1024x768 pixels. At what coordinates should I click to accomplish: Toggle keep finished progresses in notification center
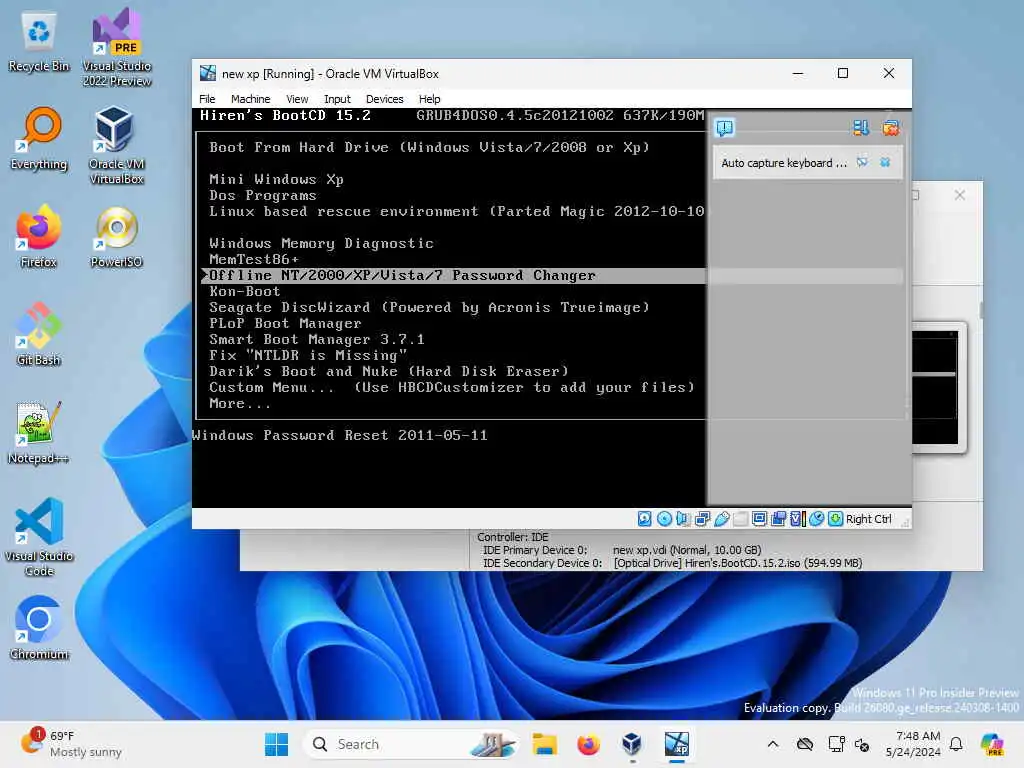pyautogui.click(x=861, y=127)
